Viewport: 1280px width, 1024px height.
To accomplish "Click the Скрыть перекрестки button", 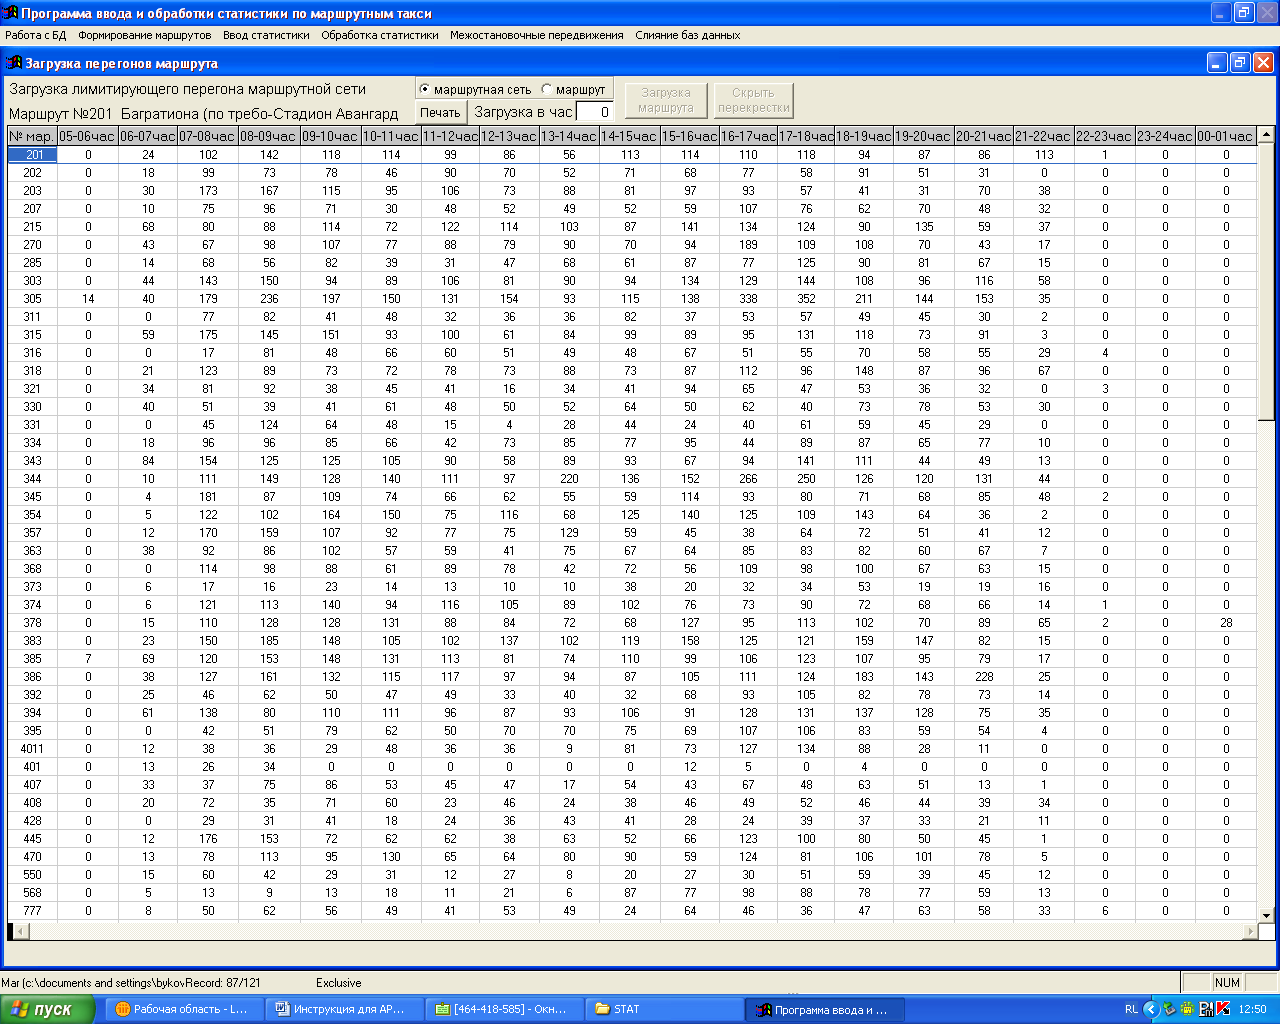I will point(753,100).
